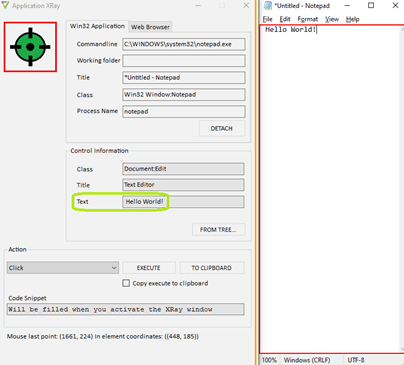404x365 pixels.
Task: Select the Win32 Application tab
Action: (x=97, y=26)
